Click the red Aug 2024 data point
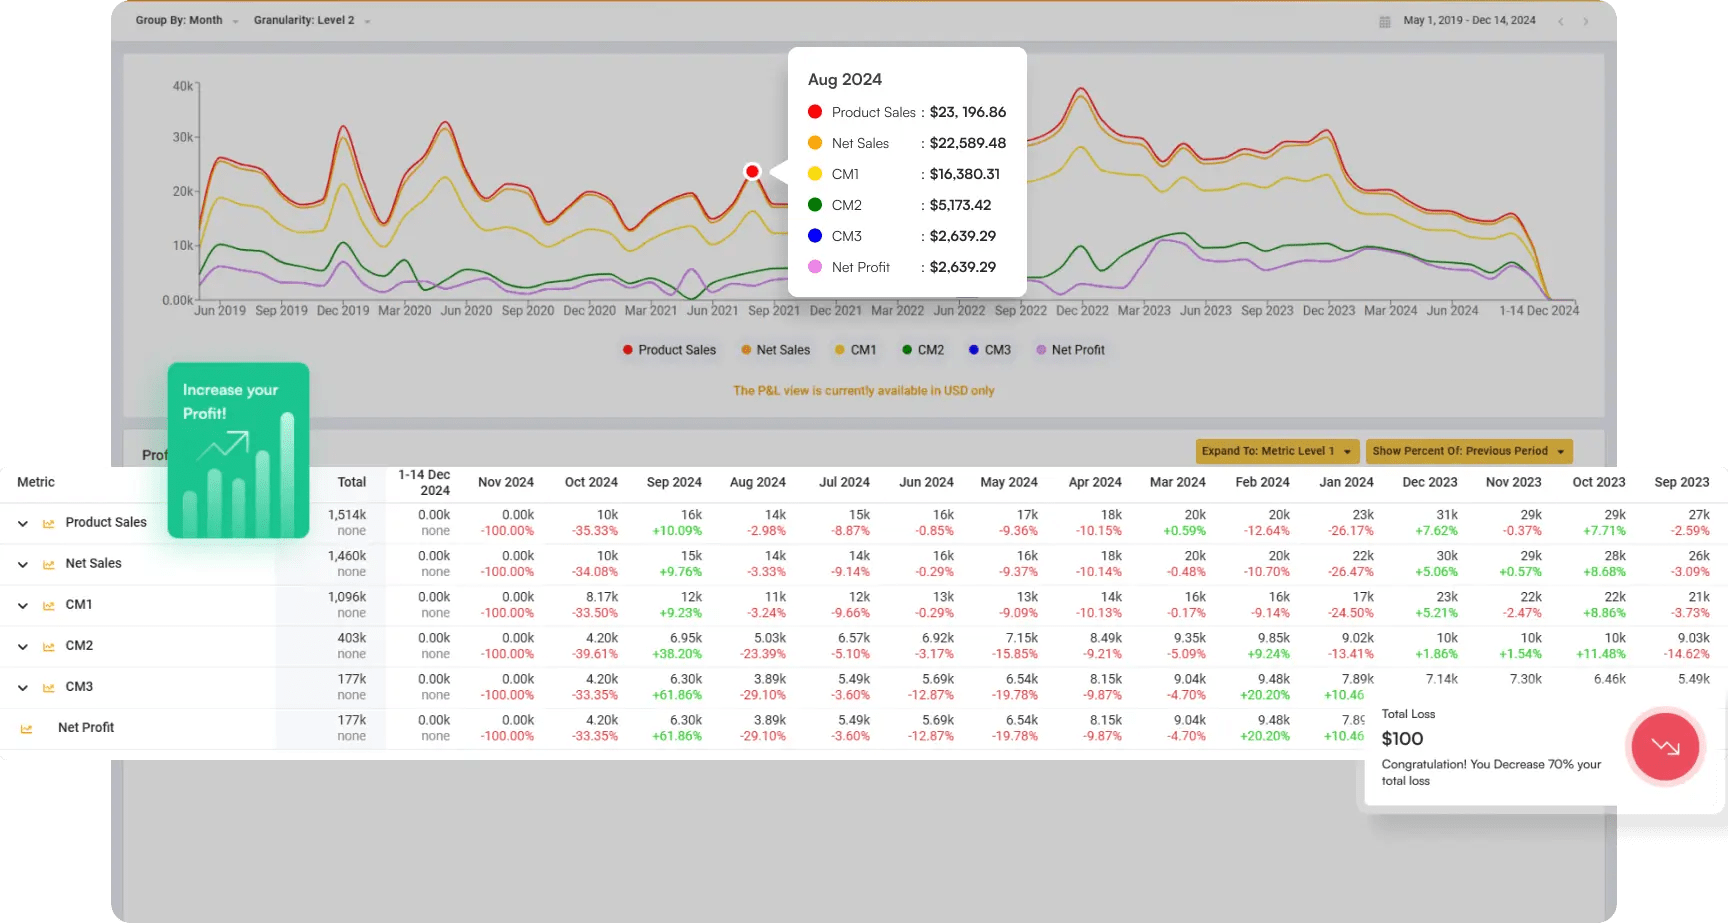1728x923 pixels. click(x=752, y=171)
